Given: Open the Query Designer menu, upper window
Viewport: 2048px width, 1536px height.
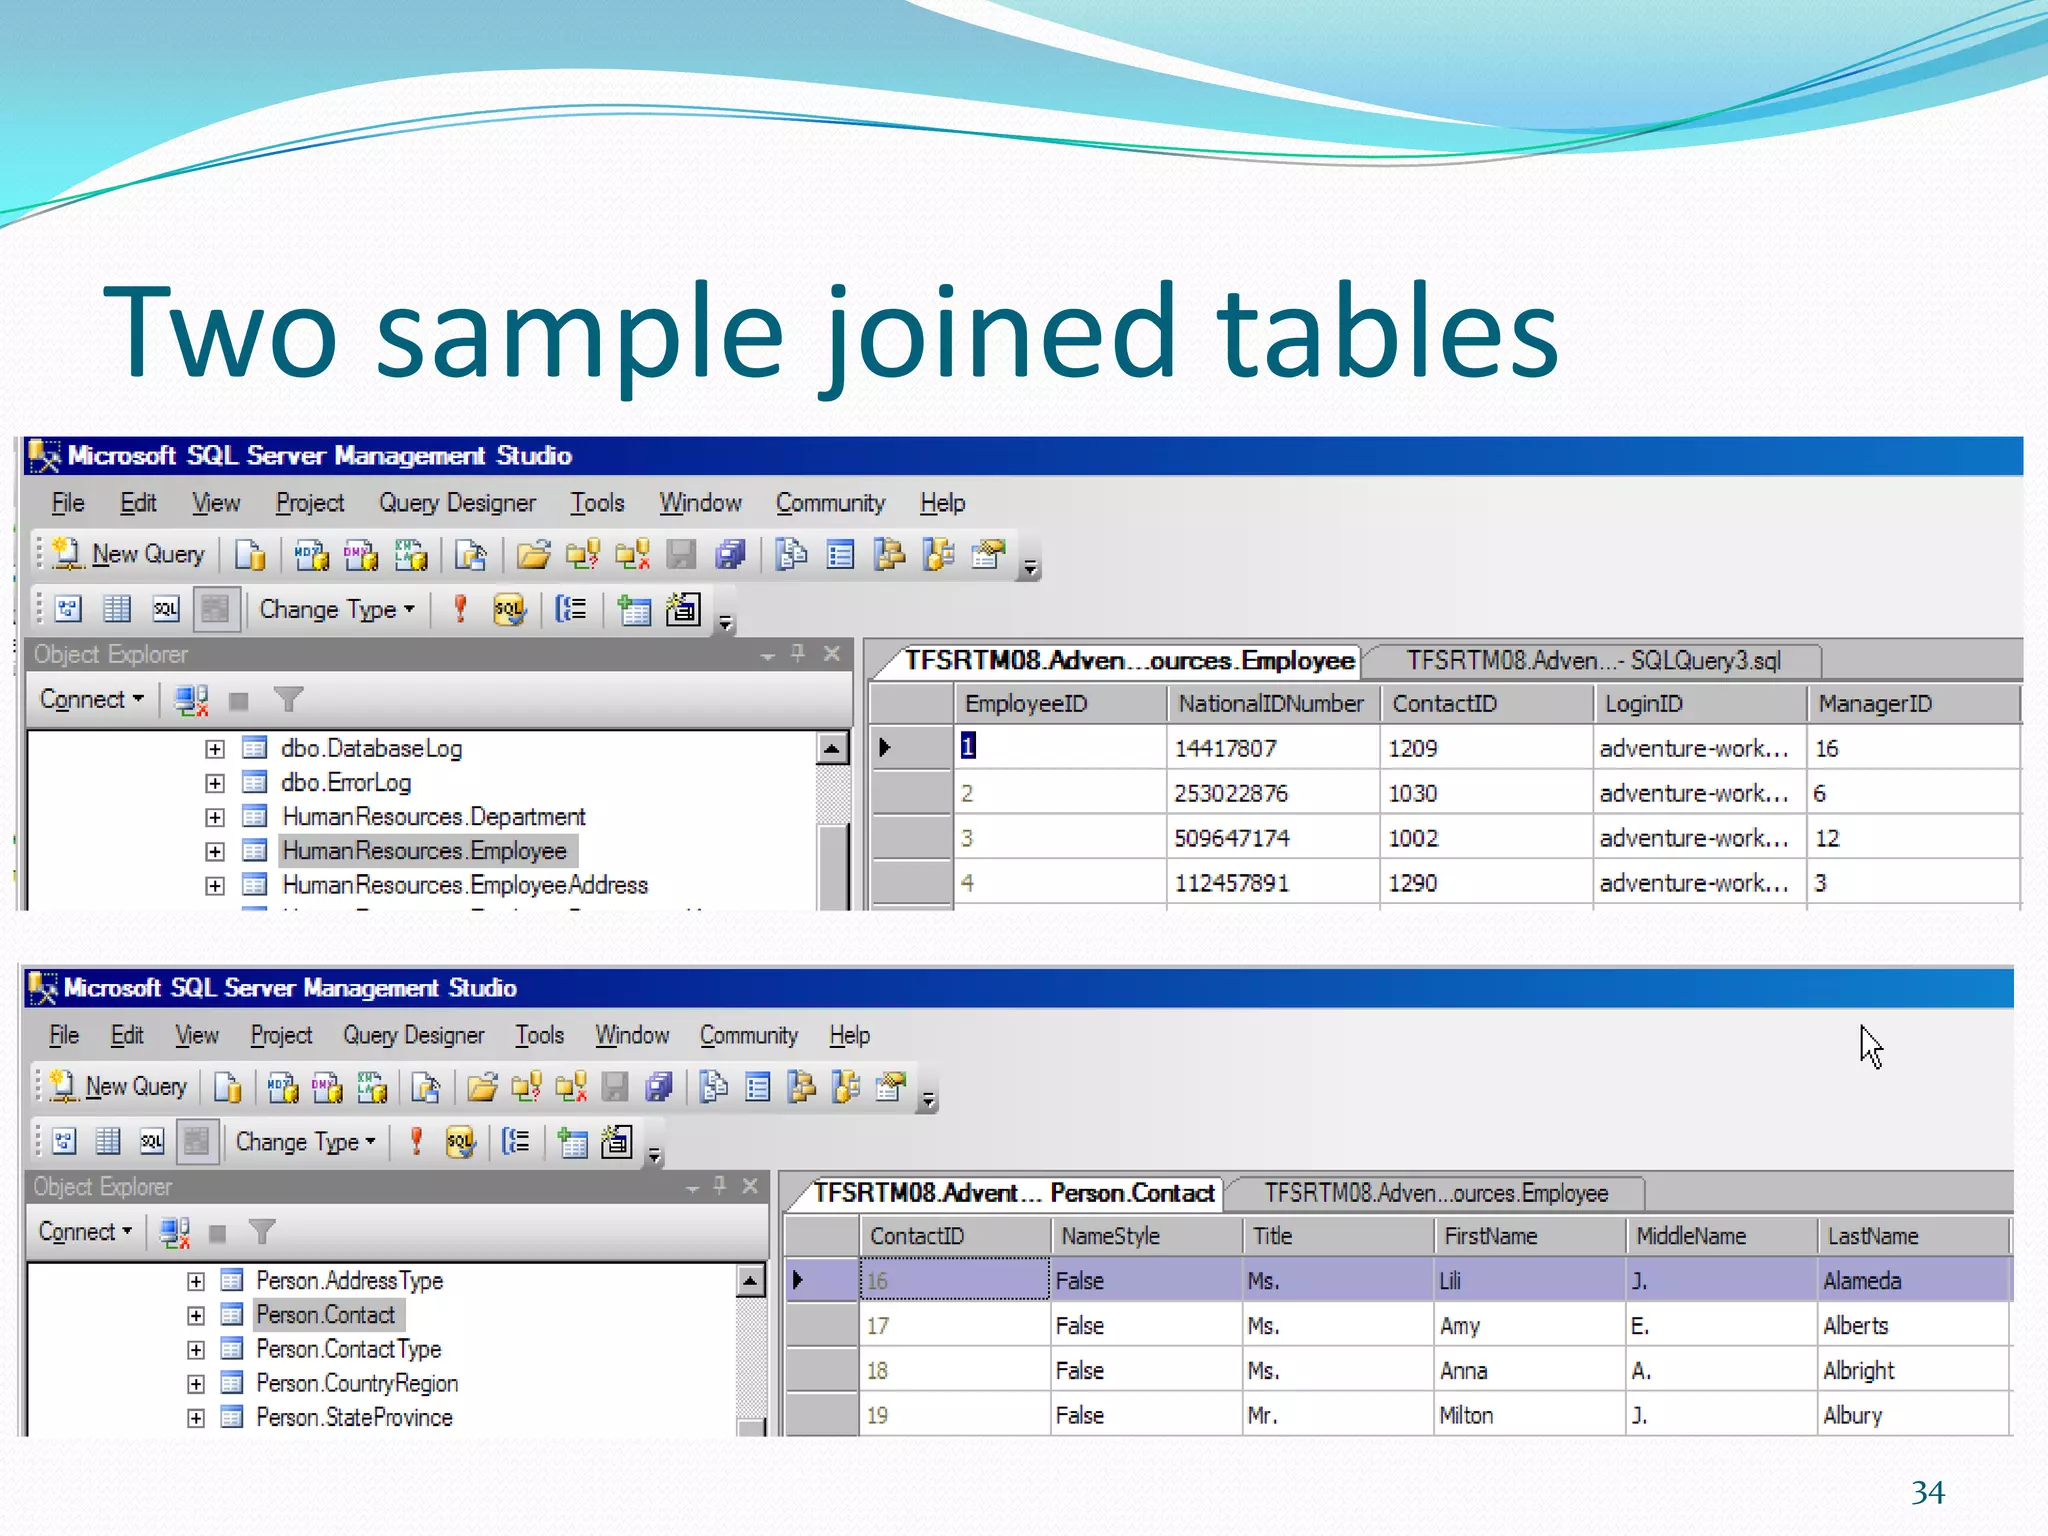Looking at the screenshot, I should pos(457,503).
